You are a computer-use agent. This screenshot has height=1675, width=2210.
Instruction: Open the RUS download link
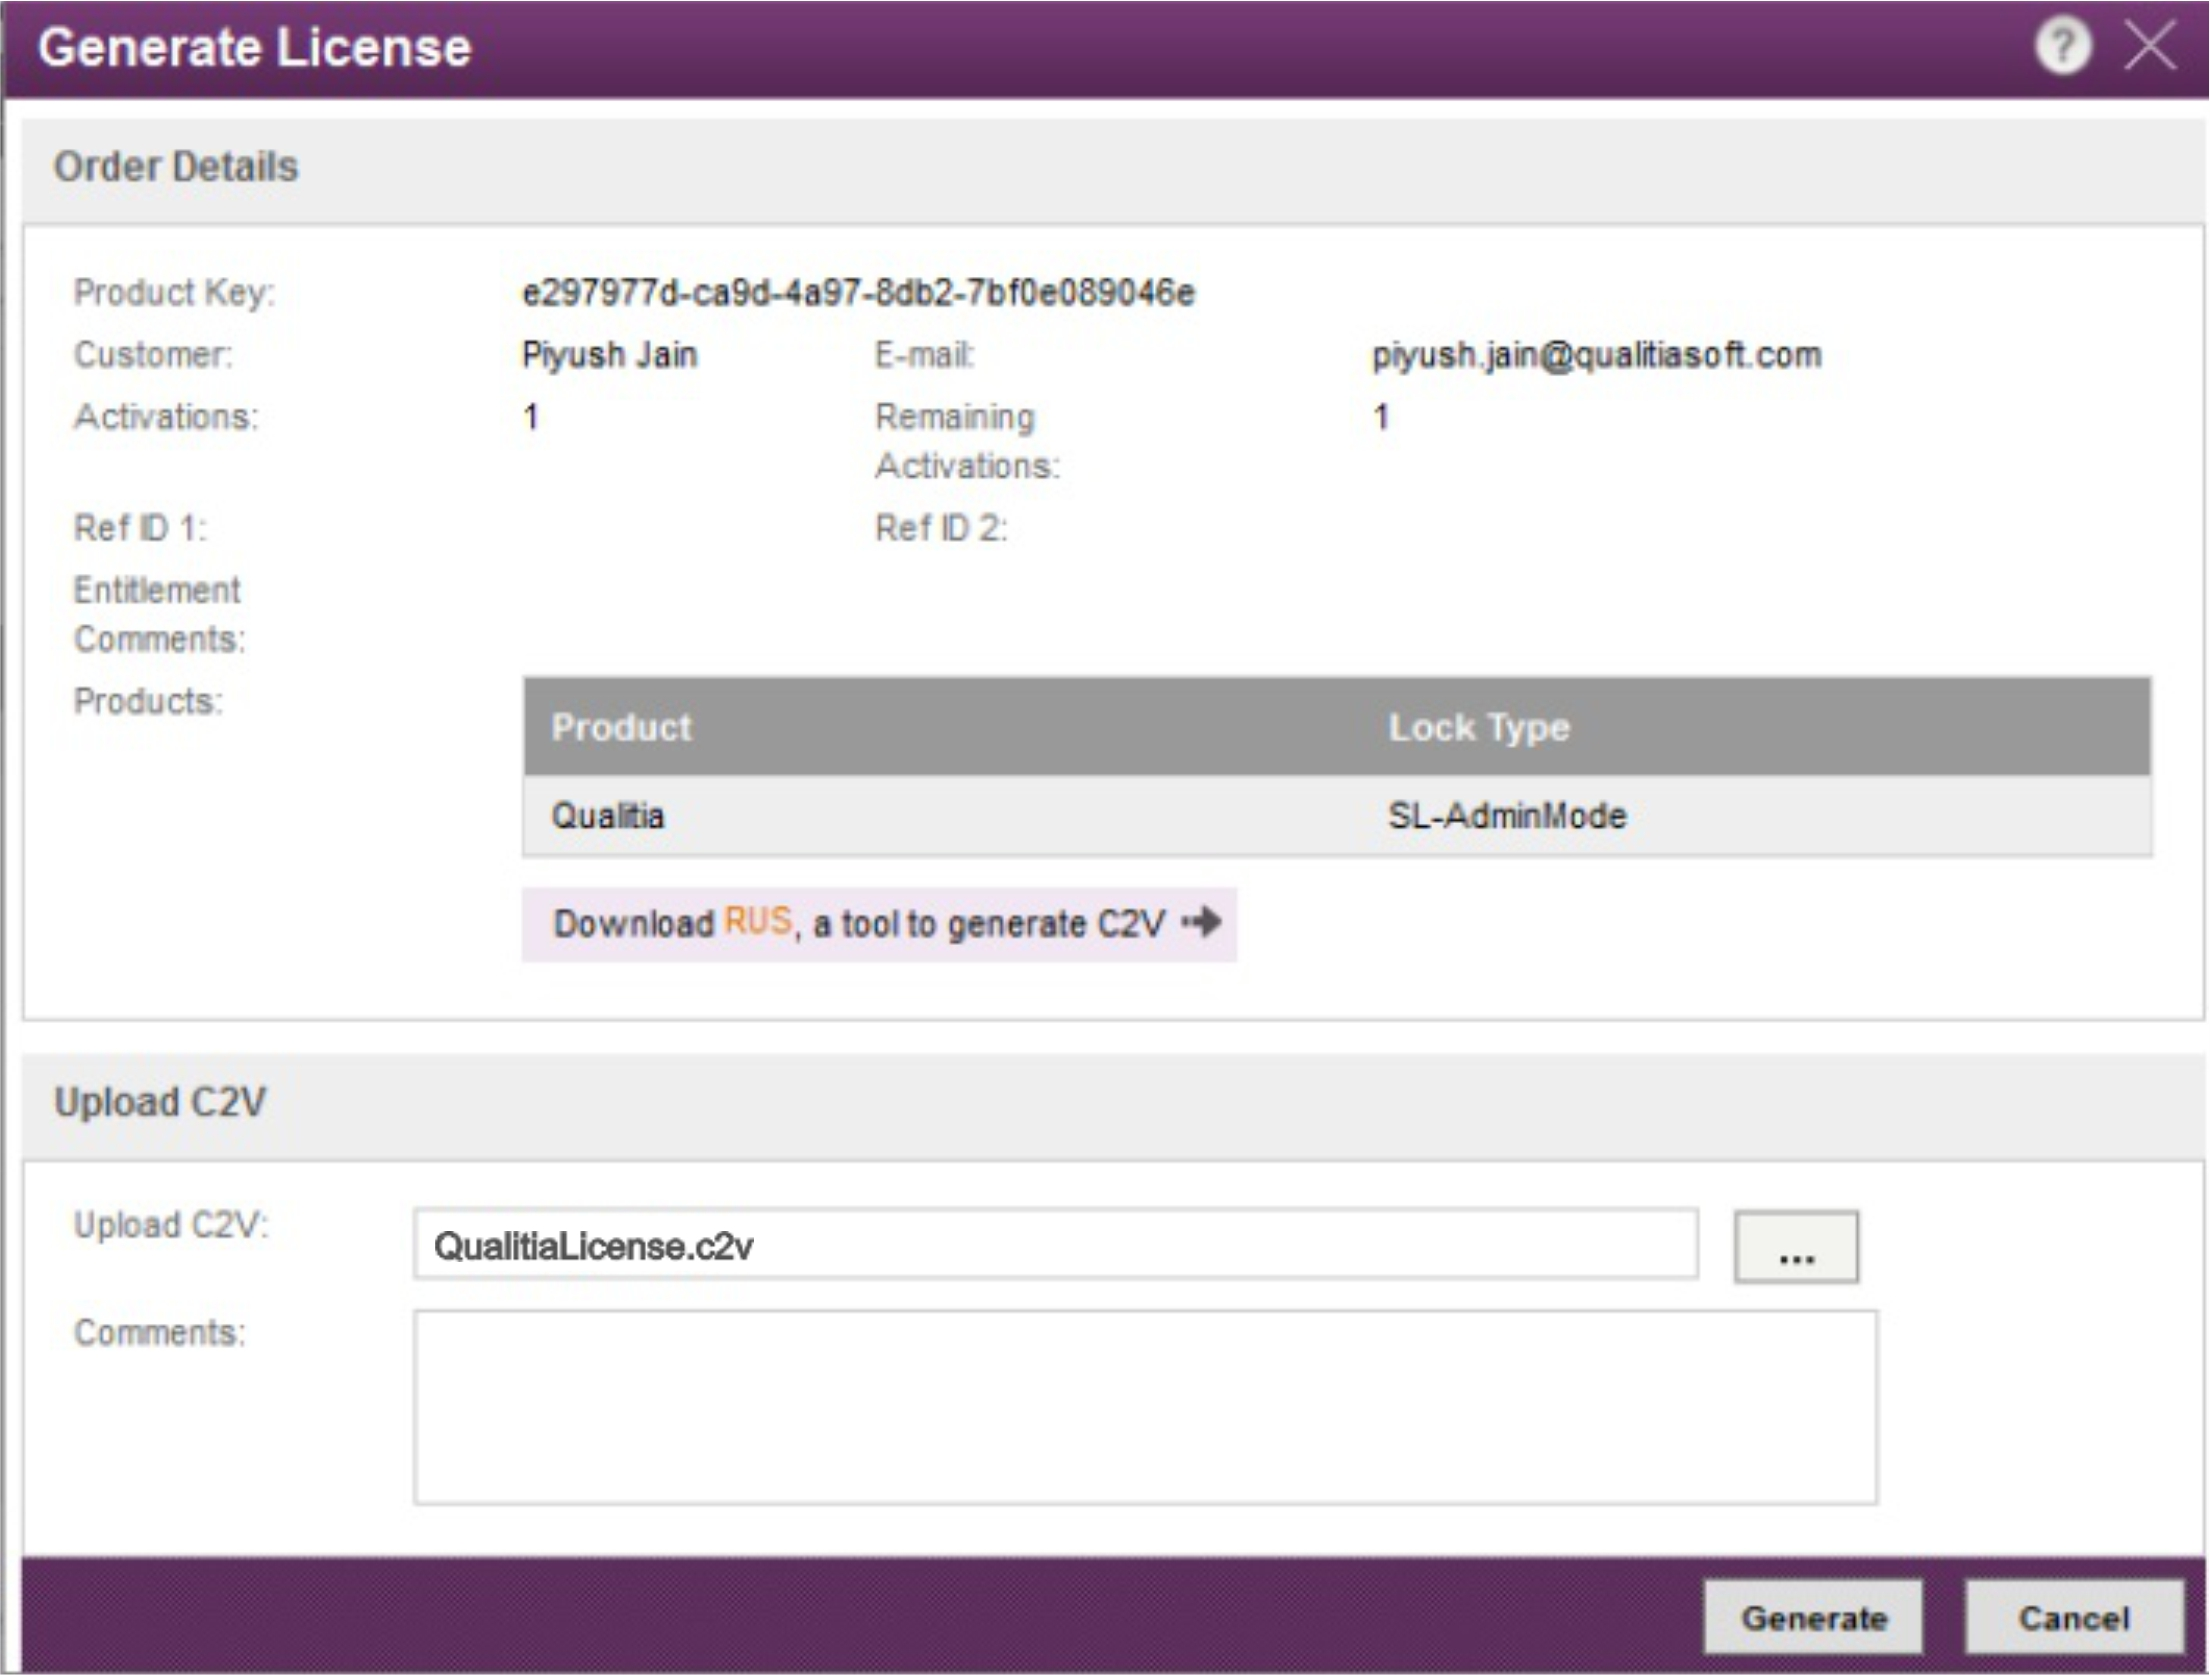pos(757,921)
